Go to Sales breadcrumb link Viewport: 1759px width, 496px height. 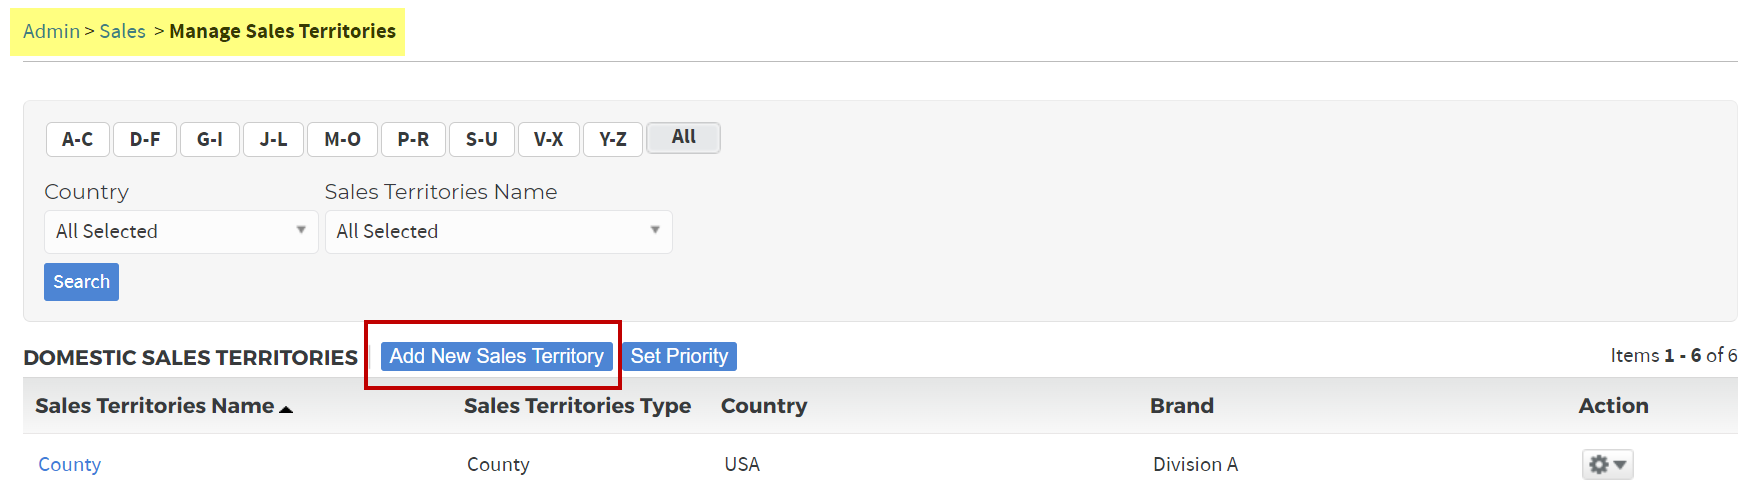tap(123, 31)
